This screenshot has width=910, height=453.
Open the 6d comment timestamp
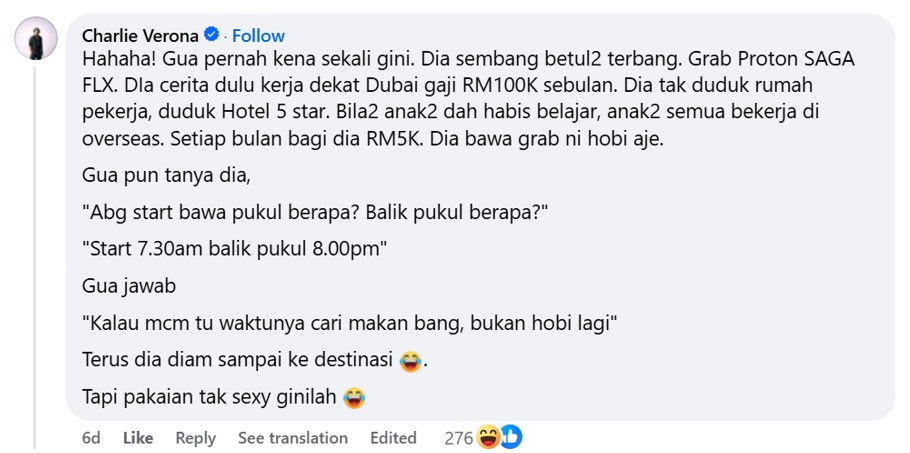(91, 437)
